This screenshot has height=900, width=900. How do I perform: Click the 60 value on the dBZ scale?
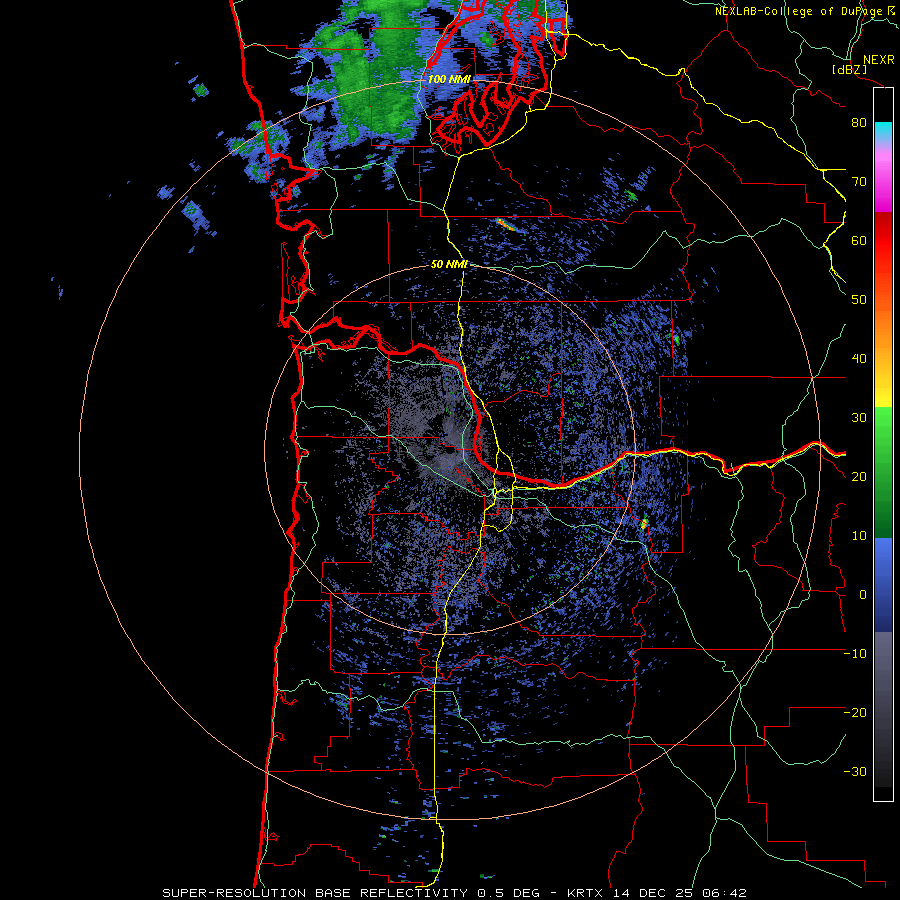tap(859, 241)
